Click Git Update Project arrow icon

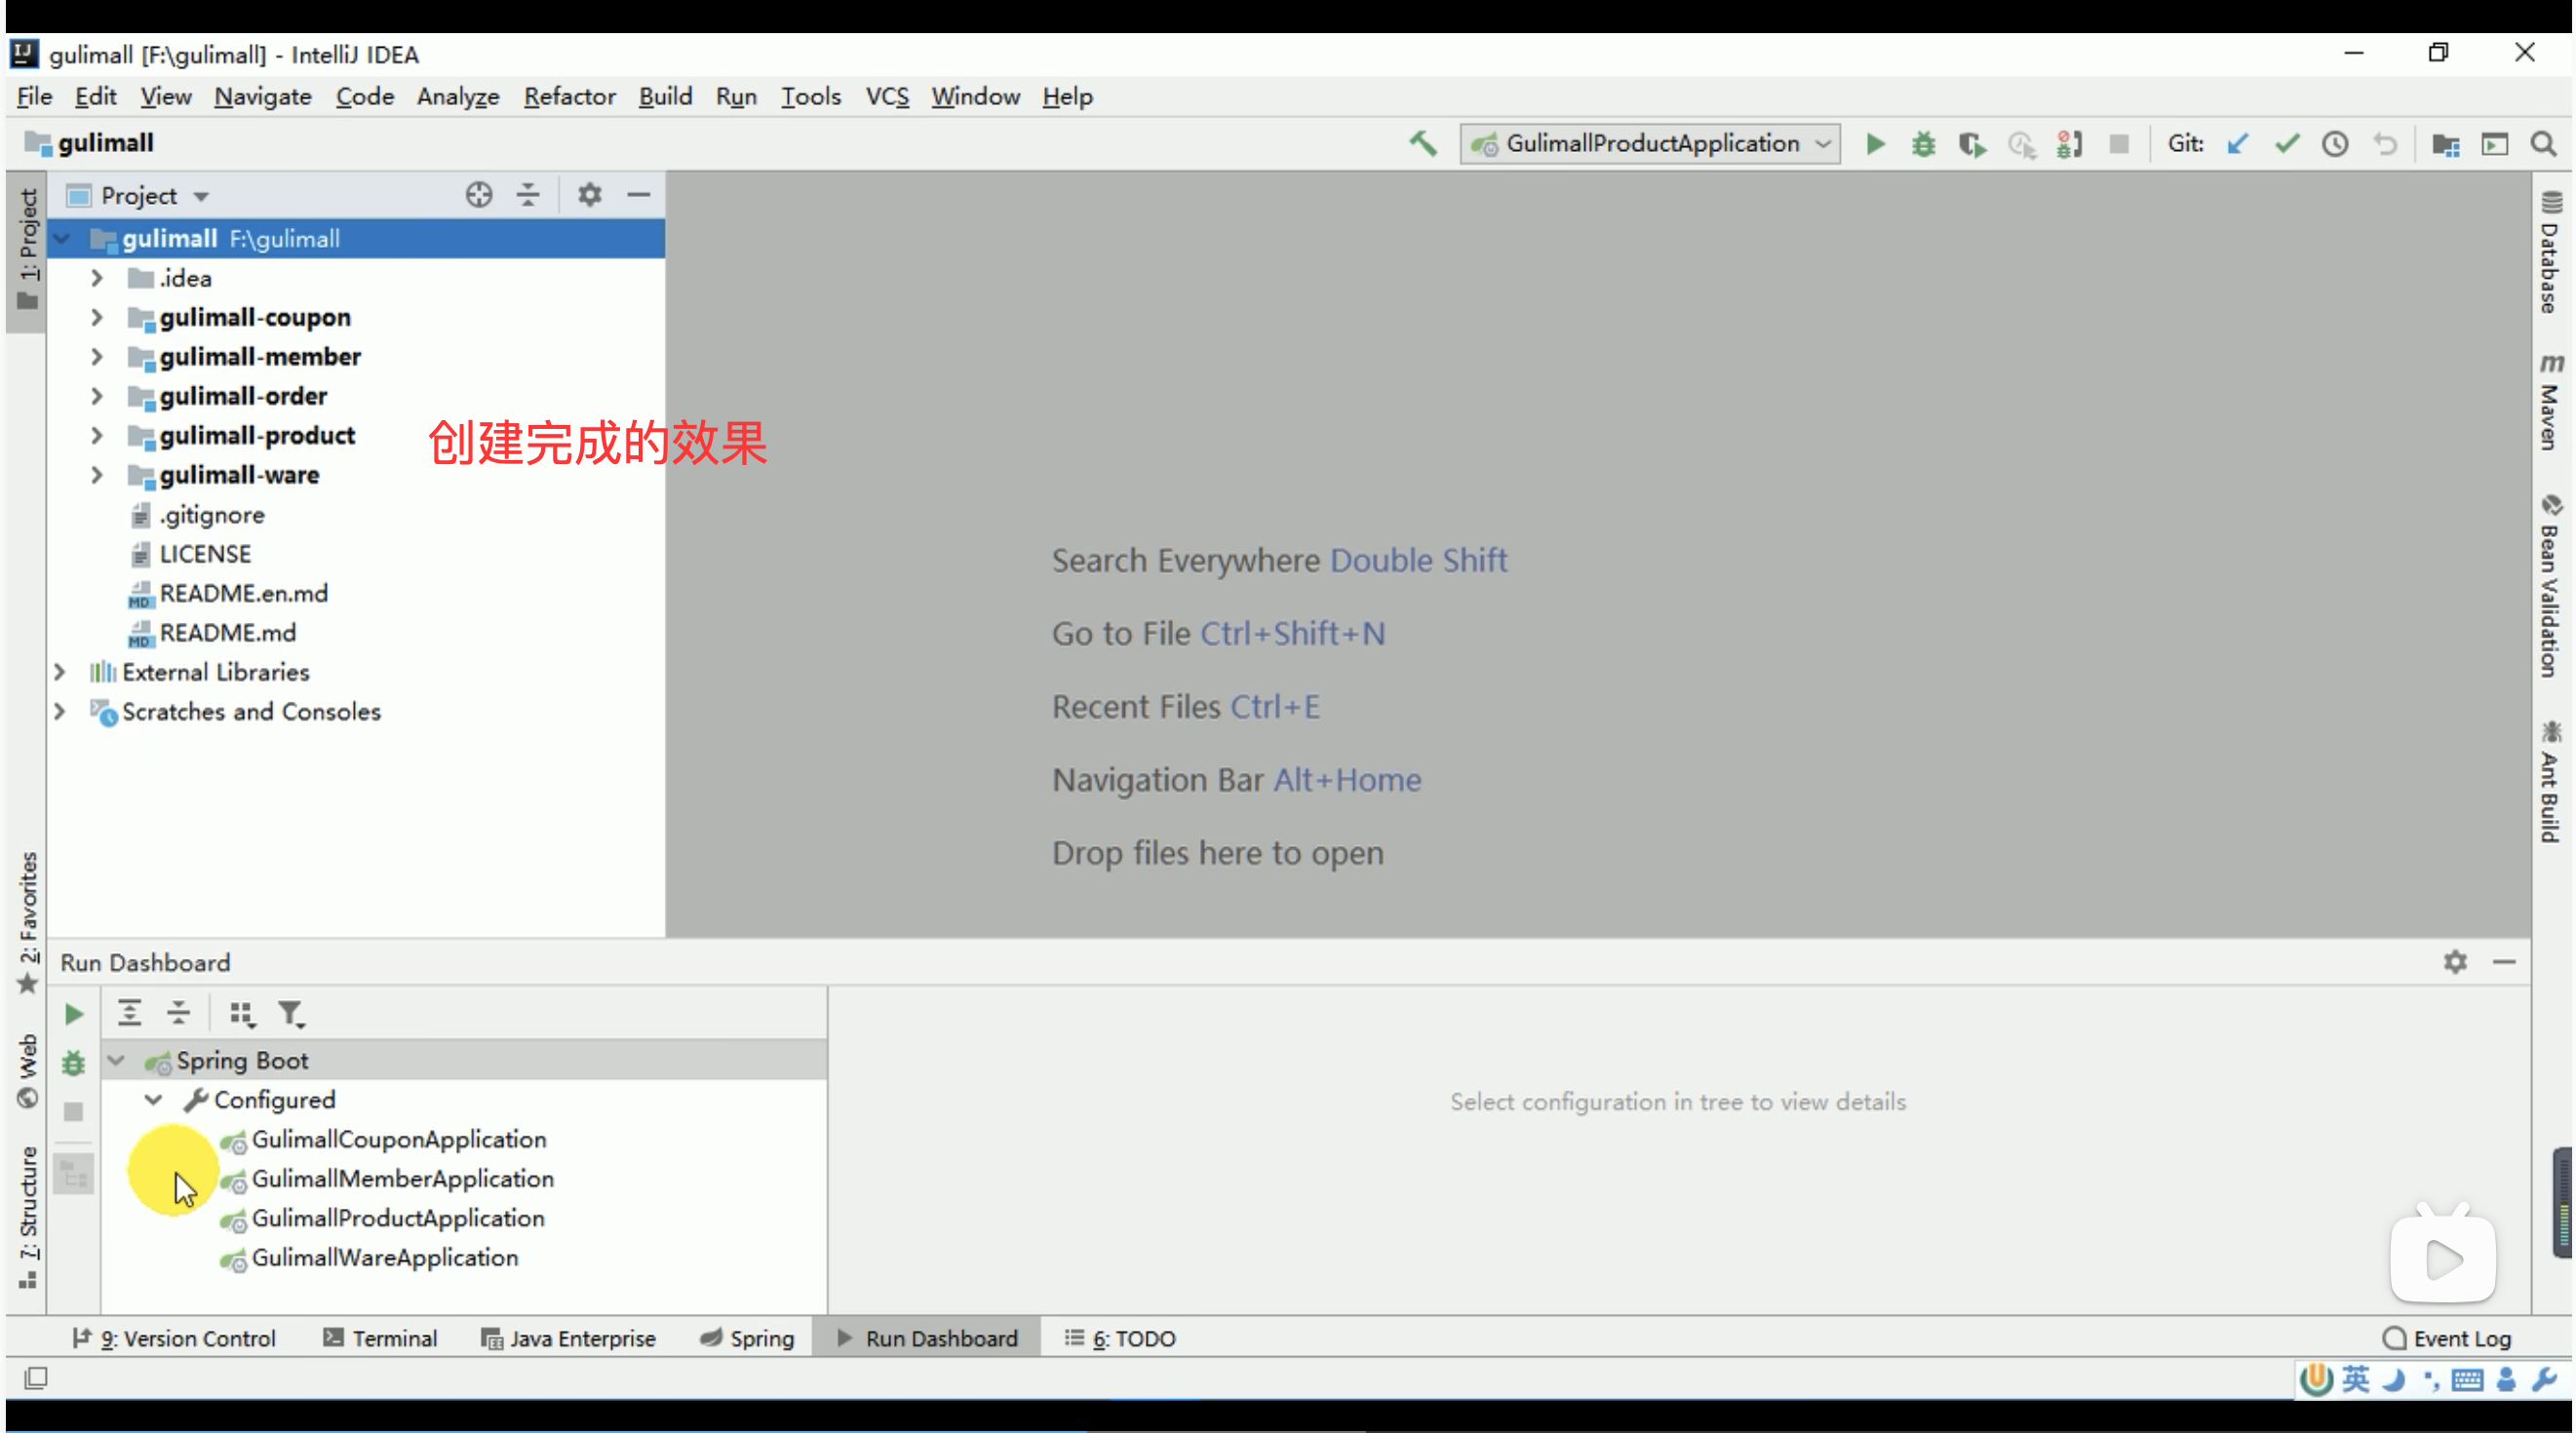tap(2237, 143)
